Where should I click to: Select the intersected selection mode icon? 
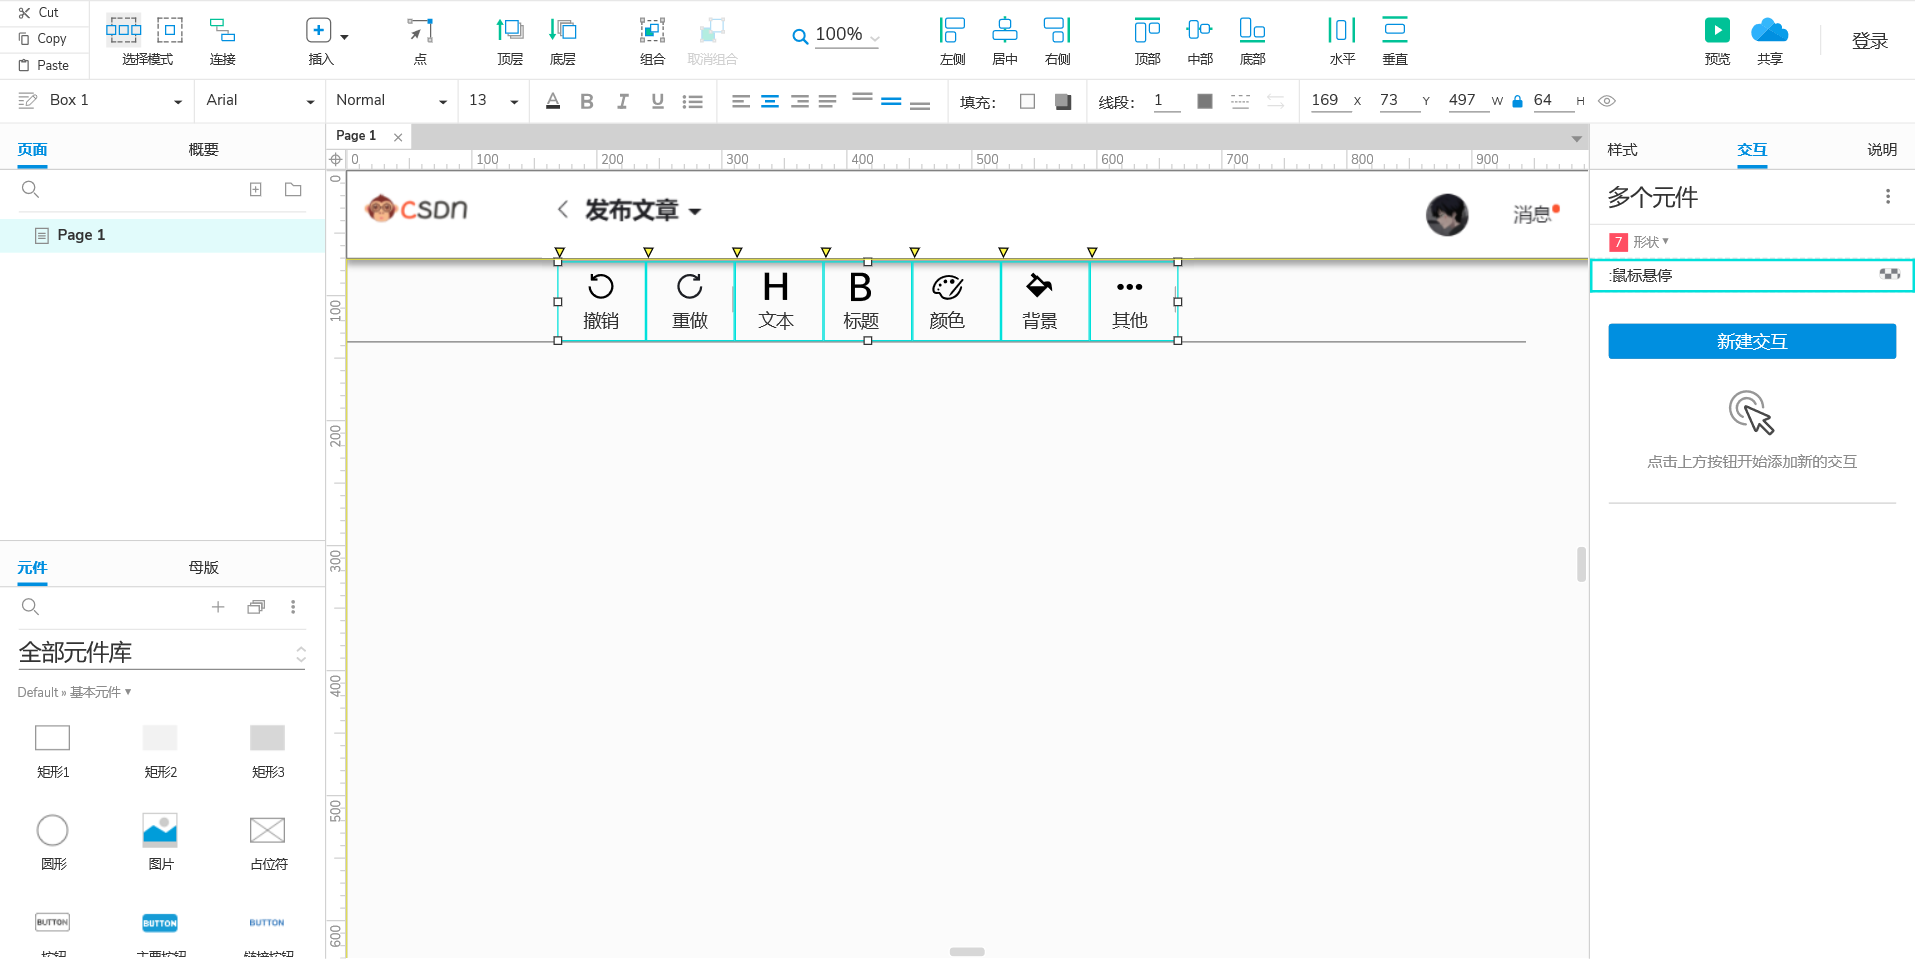[x=123, y=30]
